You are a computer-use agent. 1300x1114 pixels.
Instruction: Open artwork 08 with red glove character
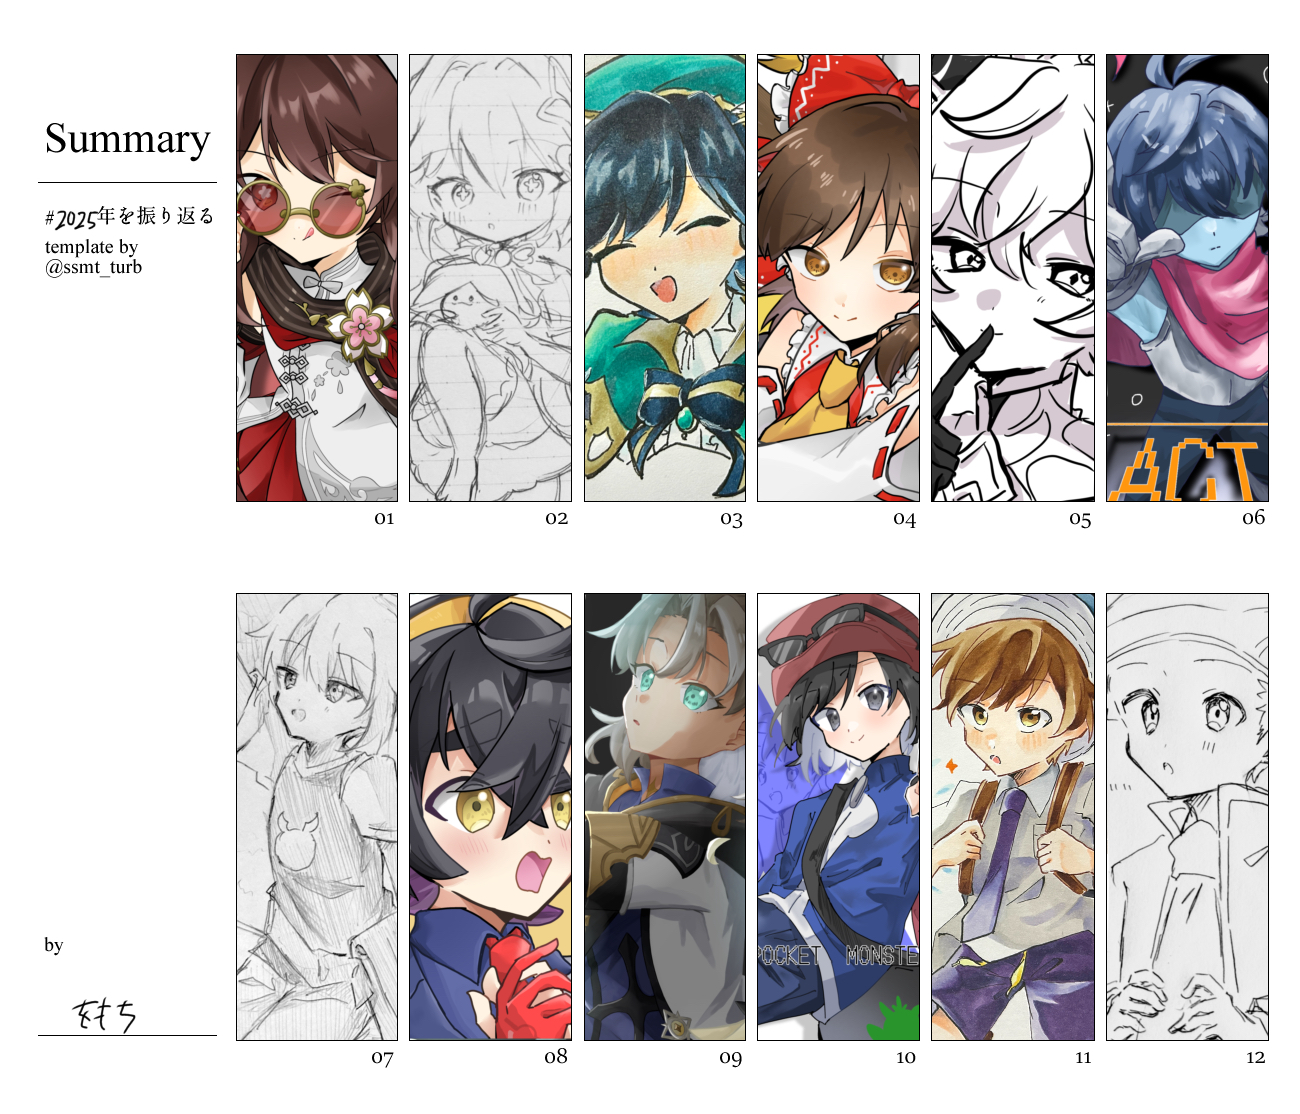click(x=490, y=817)
